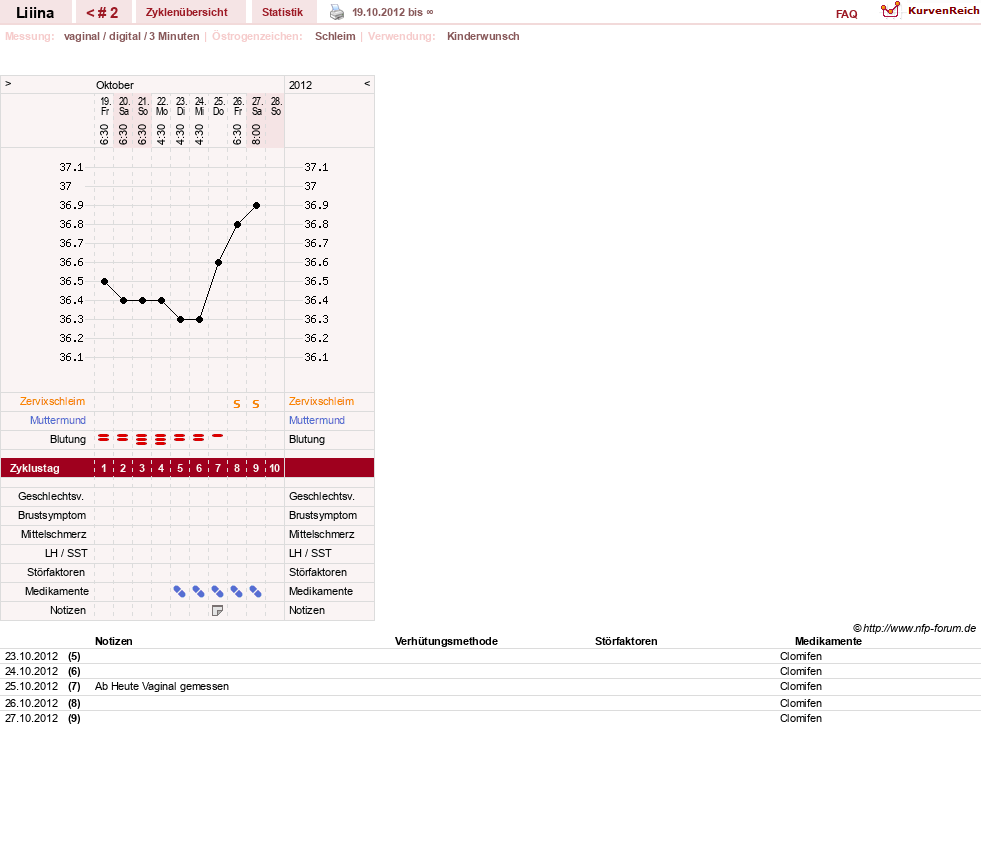Select the 36.4 temperature point on Oct 20
The image size is (981, 860).
(x=123, y=301)
